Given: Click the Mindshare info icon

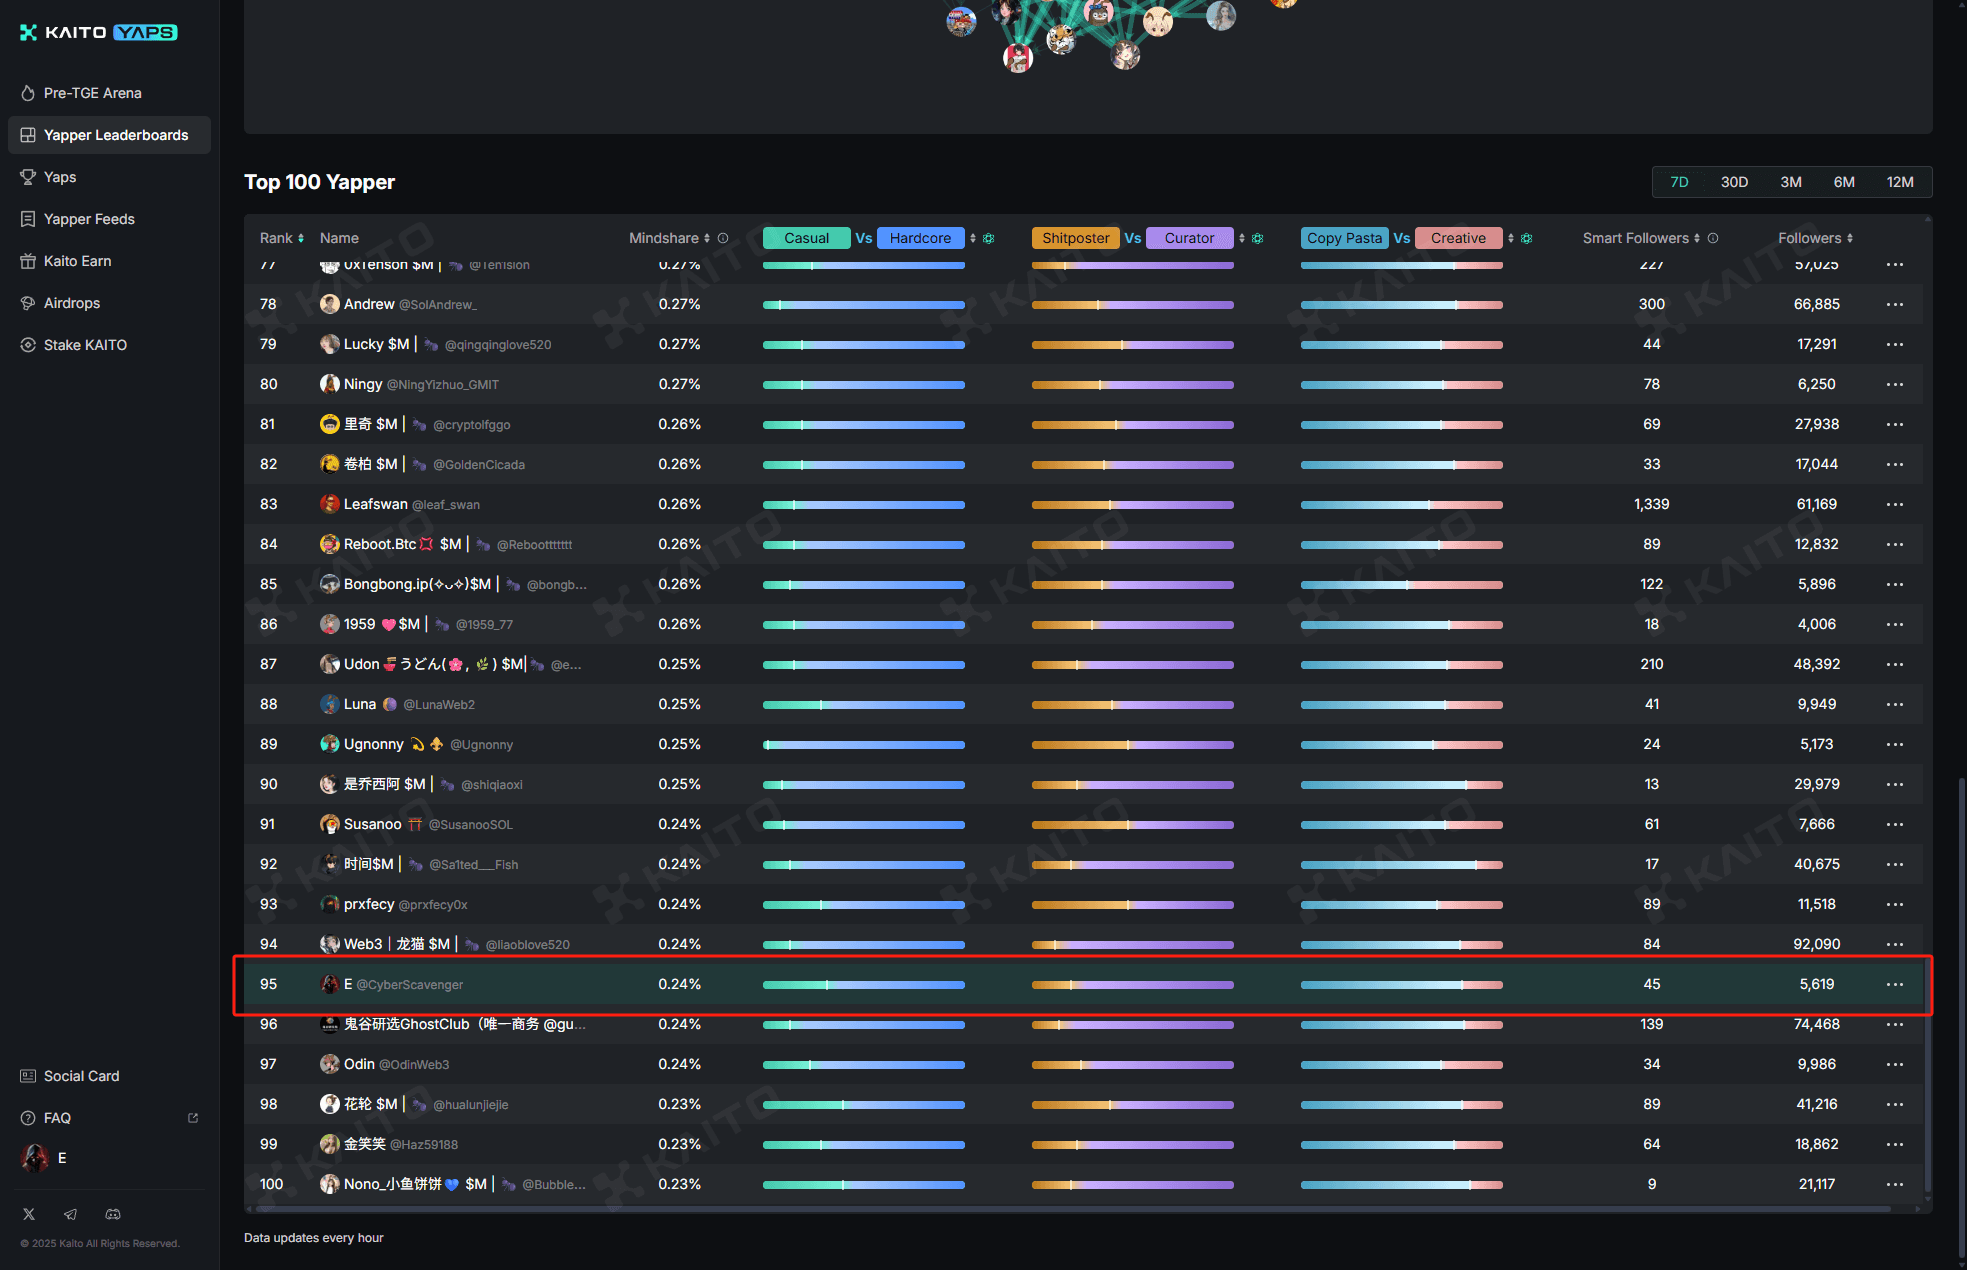Looking at the screenshot, I should click(723, 238).
